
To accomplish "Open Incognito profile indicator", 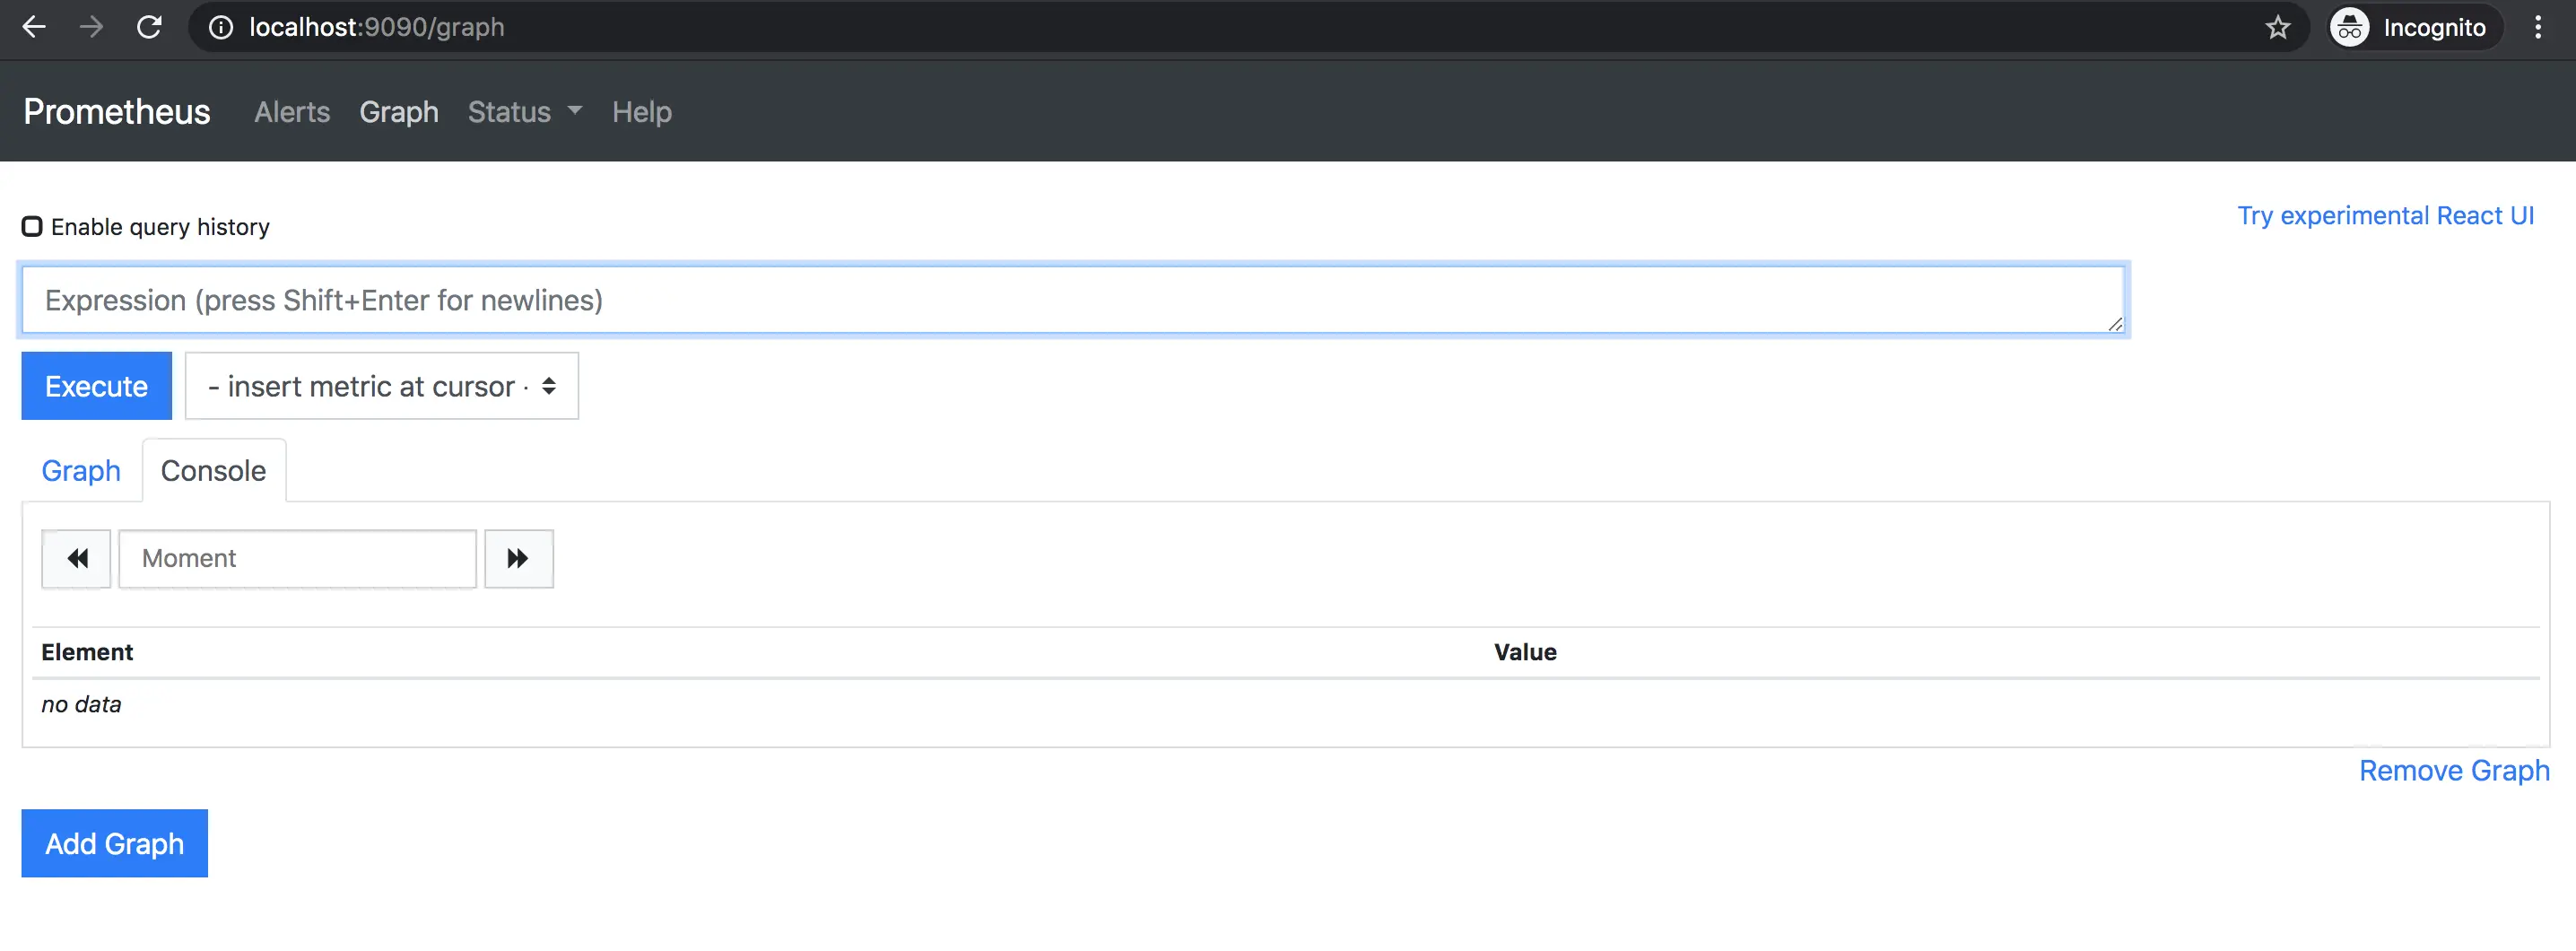I will click(x=2415, y=27).
